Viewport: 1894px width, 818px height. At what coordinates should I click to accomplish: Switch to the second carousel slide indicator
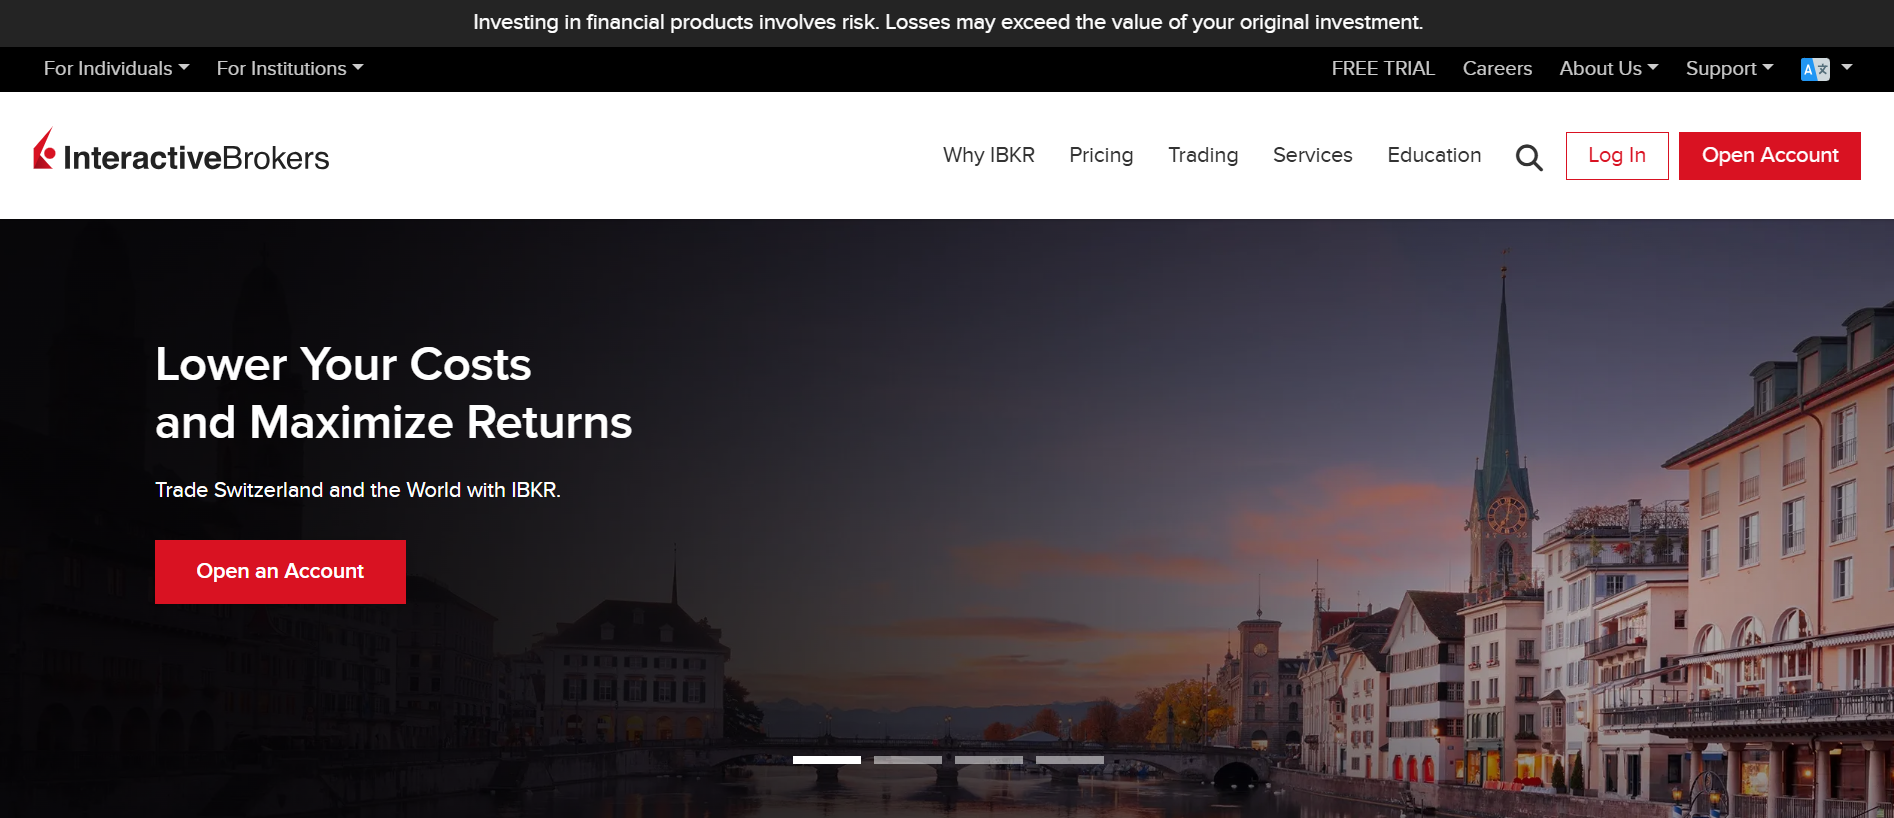click(908, 760)
